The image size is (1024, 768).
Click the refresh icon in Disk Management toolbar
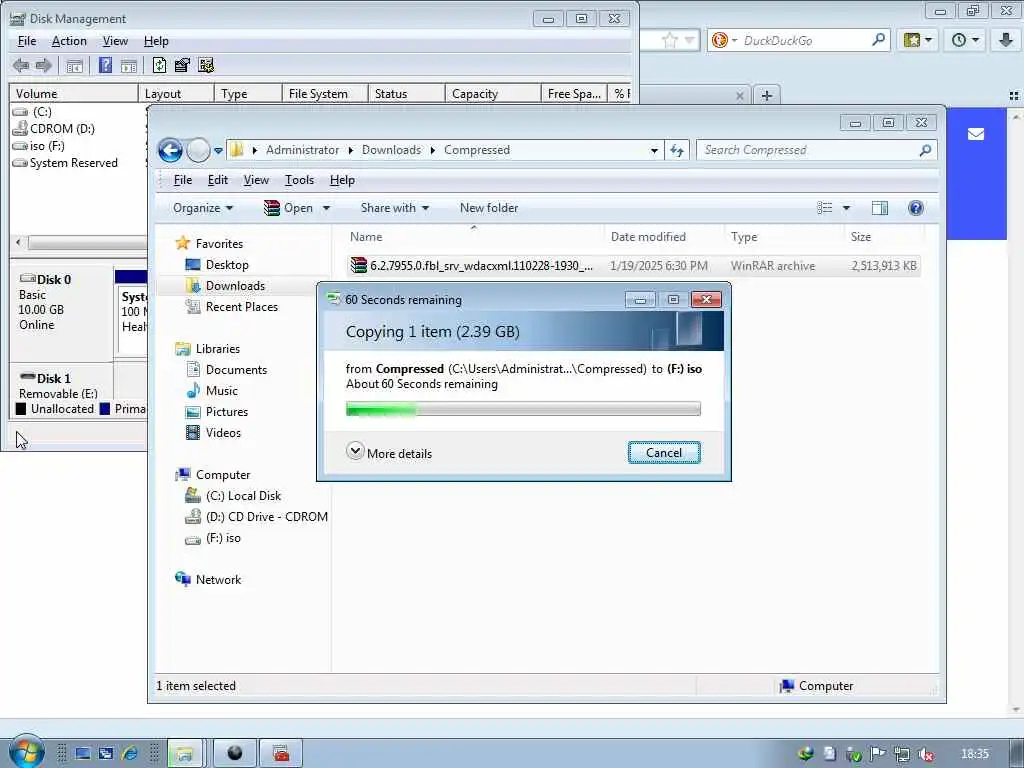(159, 65)
